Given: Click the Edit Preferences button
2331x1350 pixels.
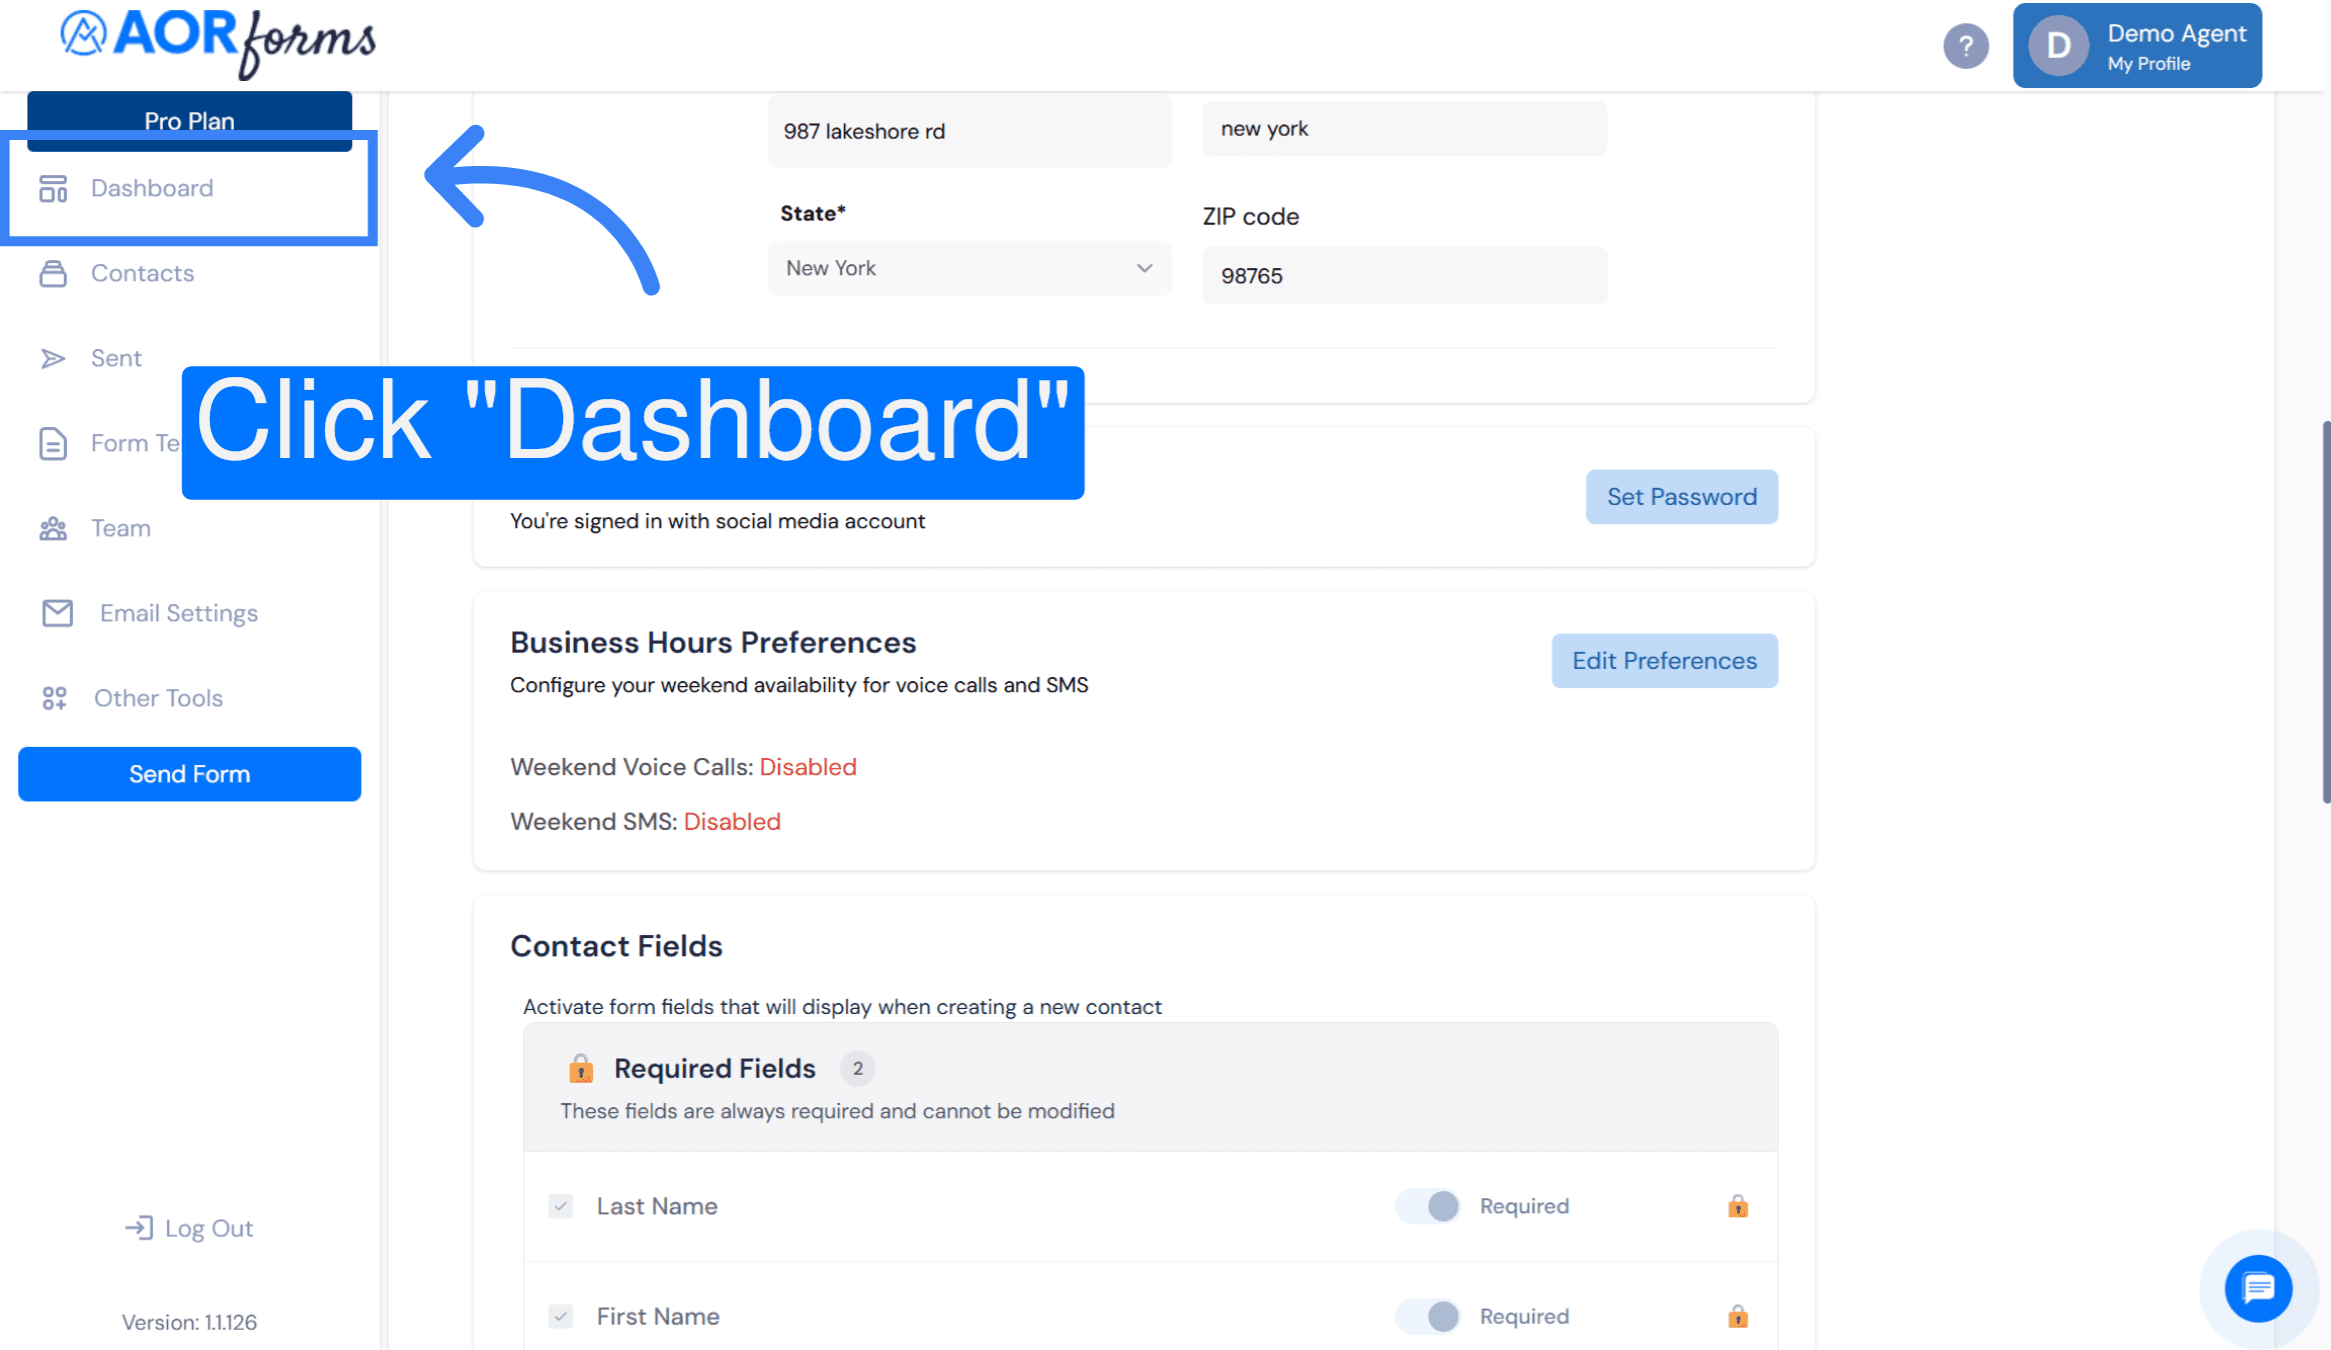Looking at the screenshot, I should point(1664,661).
